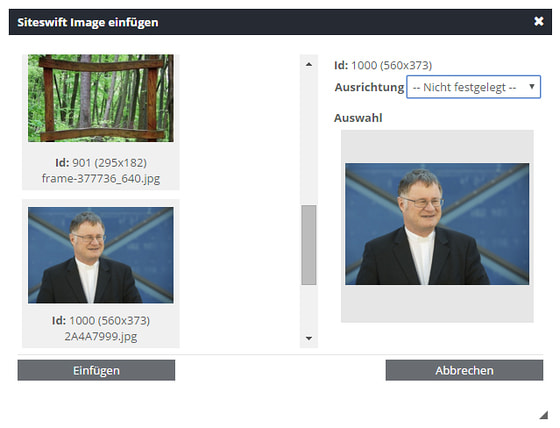Image resolution: width=560 pixels, height=428 pixels.
Task: Click the Abbrechen button
Action: [464, 370]
